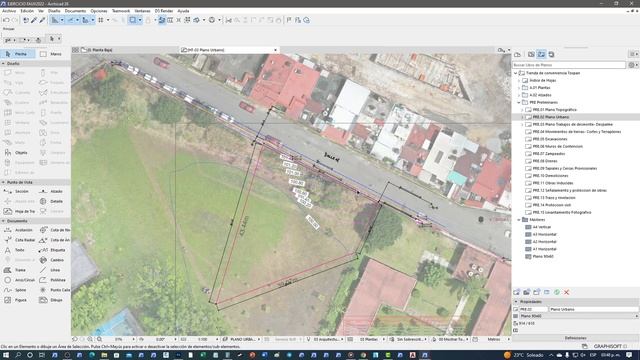This screenshot has height=360, width=640.
Task: Open the navigator settings gear button
Action: 632,65
